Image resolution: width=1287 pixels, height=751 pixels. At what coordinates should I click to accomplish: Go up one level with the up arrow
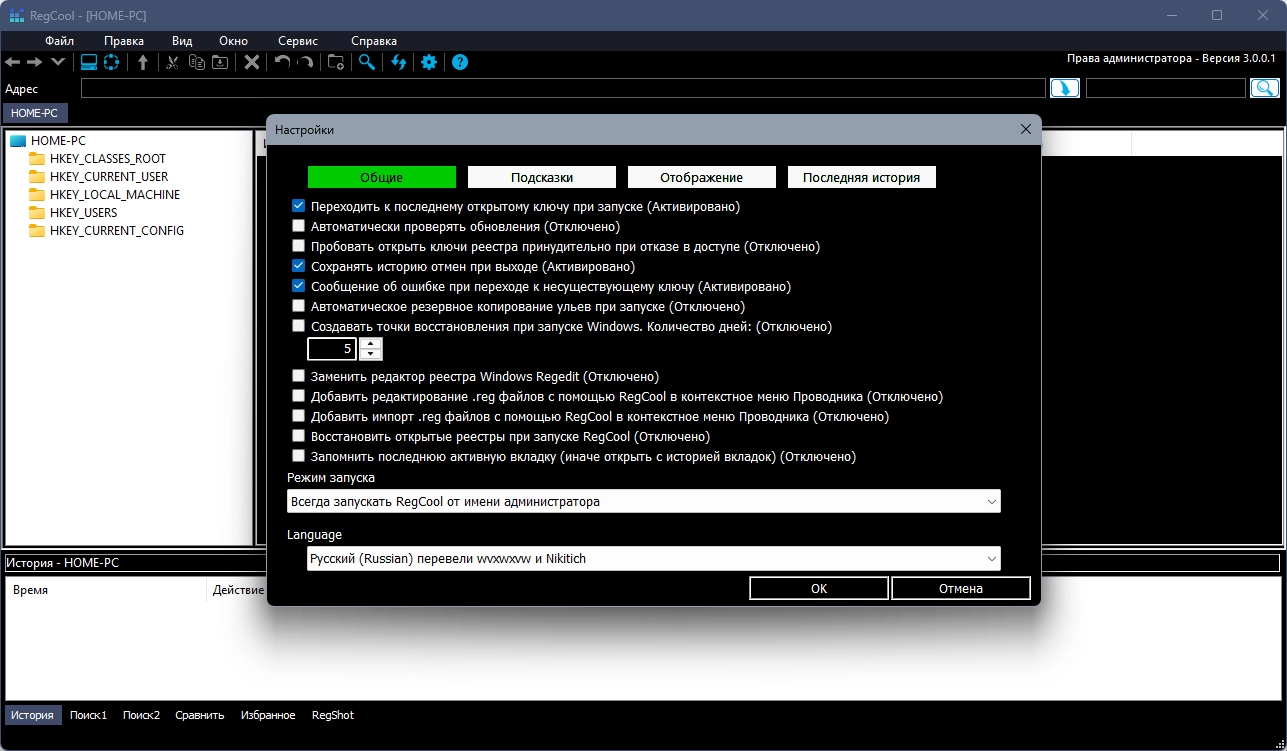pyautogui.click(x=143, y=62)
